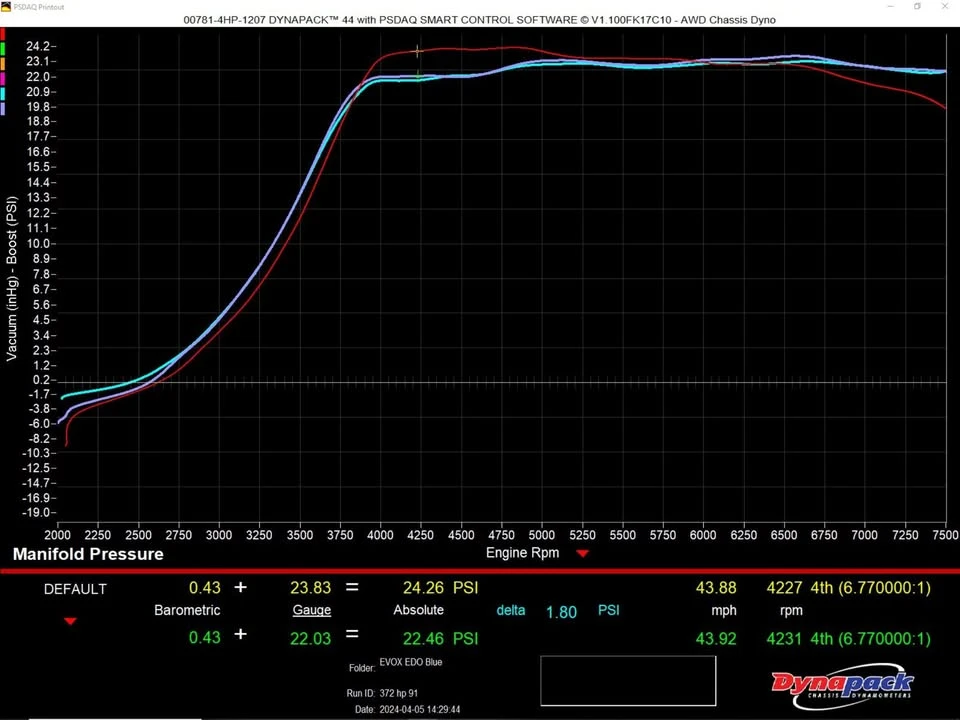The width and height of the screenshot is (960, 720).
Task: Click the PSDAQ Printout app icon
Action: coord(6,7)
